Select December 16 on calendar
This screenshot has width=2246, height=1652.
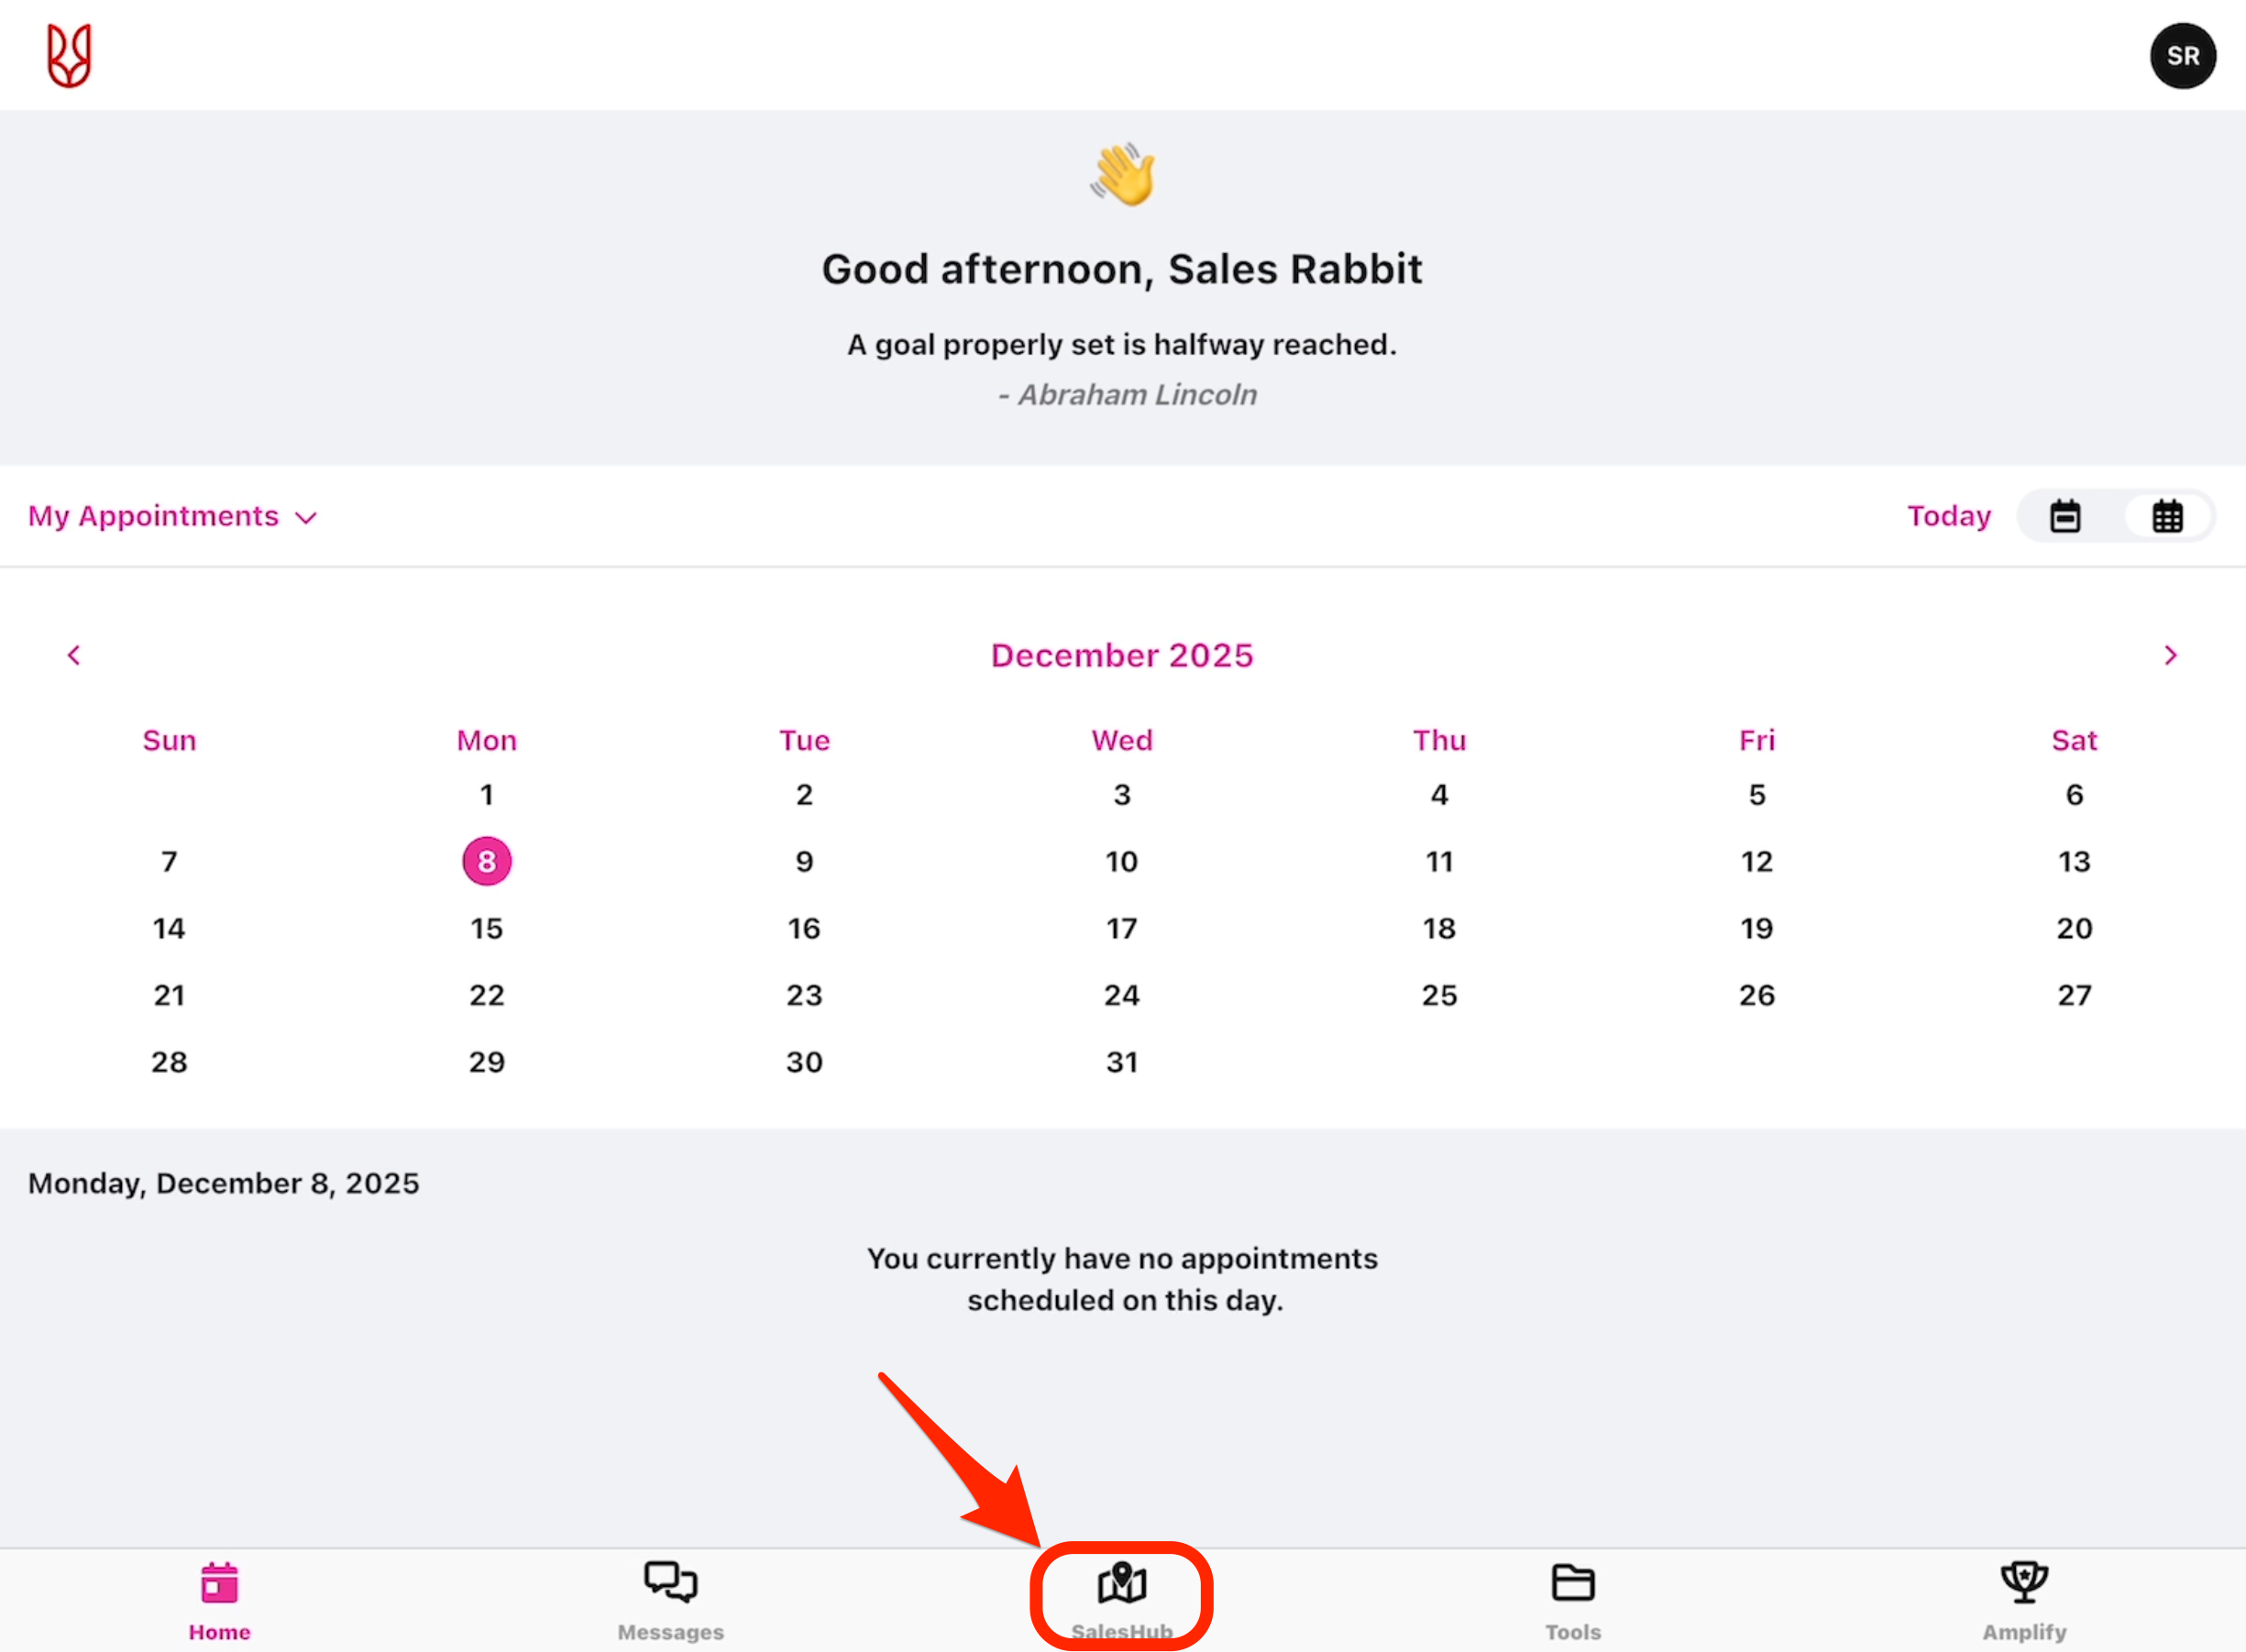click(x=804, y=928)
